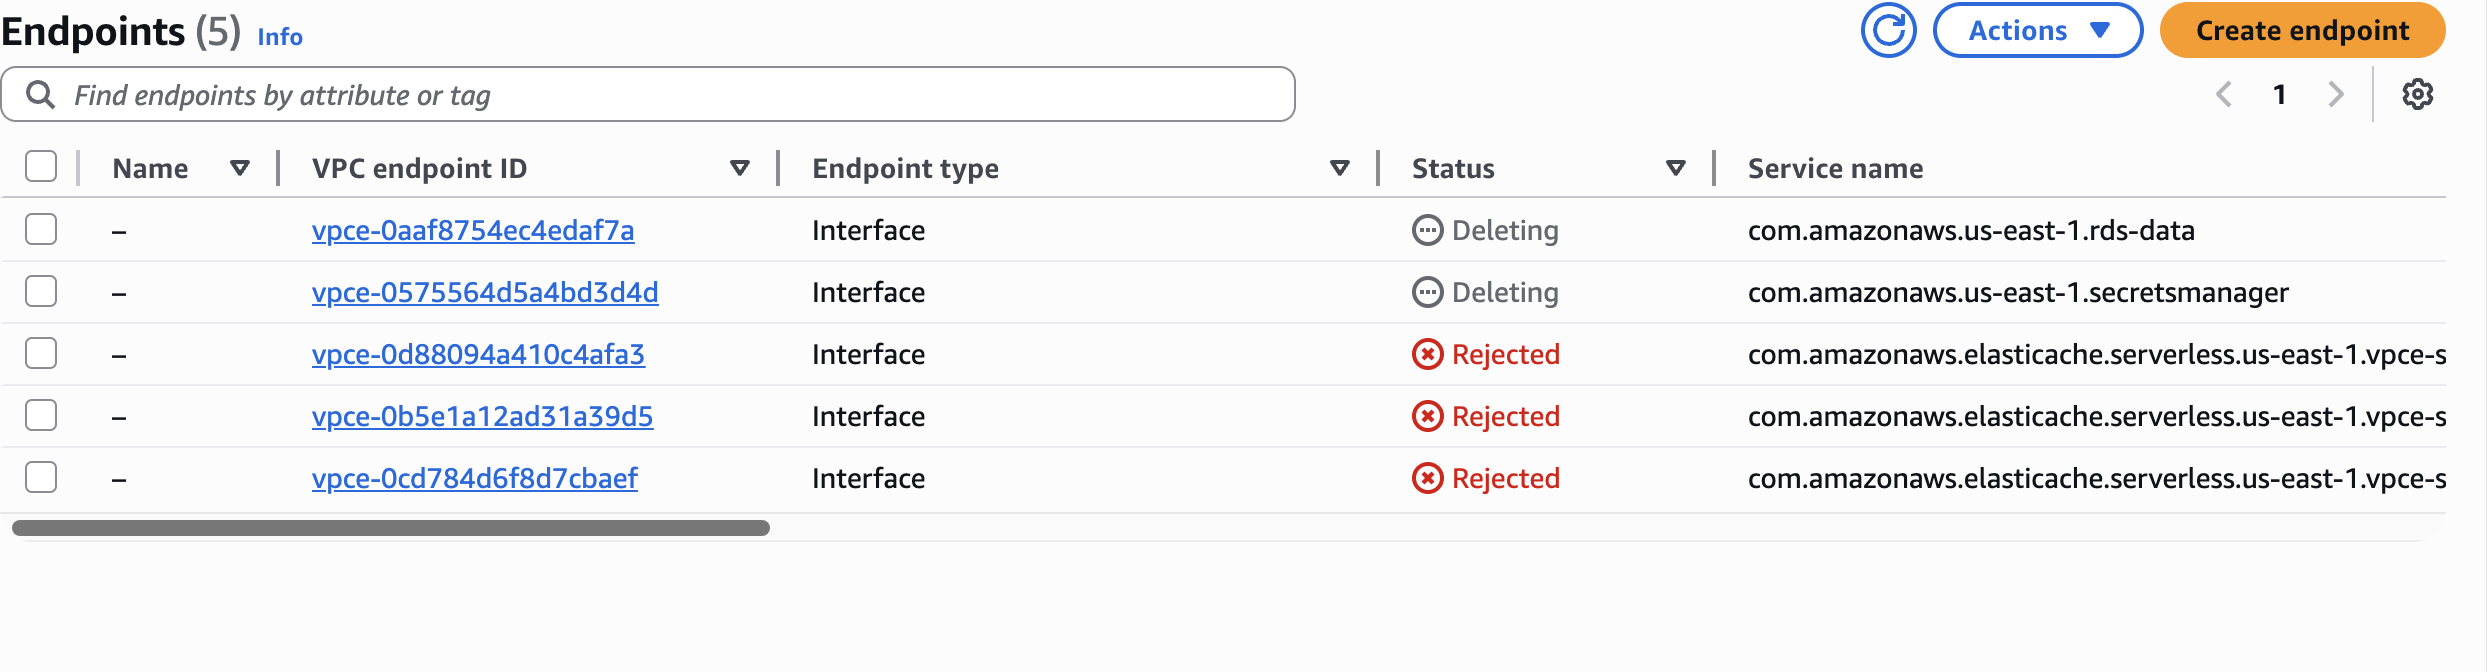Click the search magnifier icon
Image resolution: width=2487 pixels, height=672 pixels.
tap(40, 94)
